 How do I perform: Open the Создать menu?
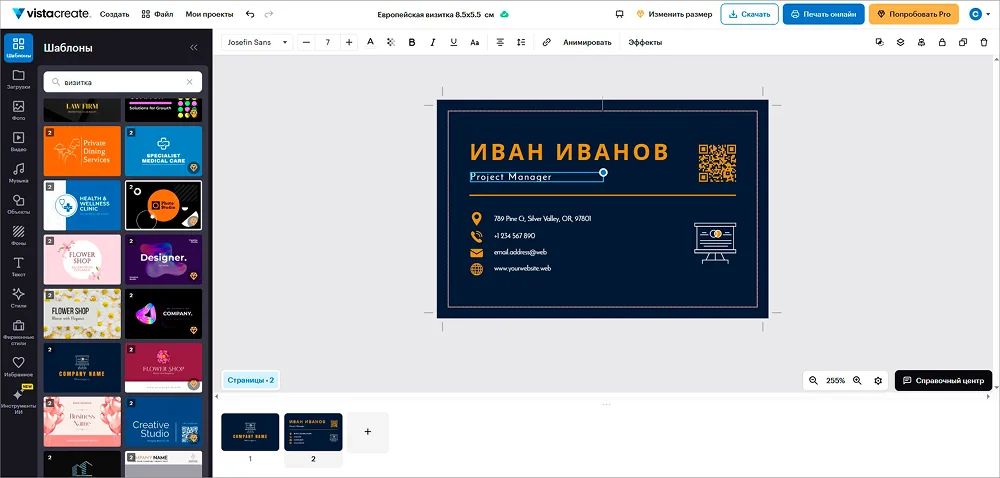pyautogui.click(x=115, y=14)
